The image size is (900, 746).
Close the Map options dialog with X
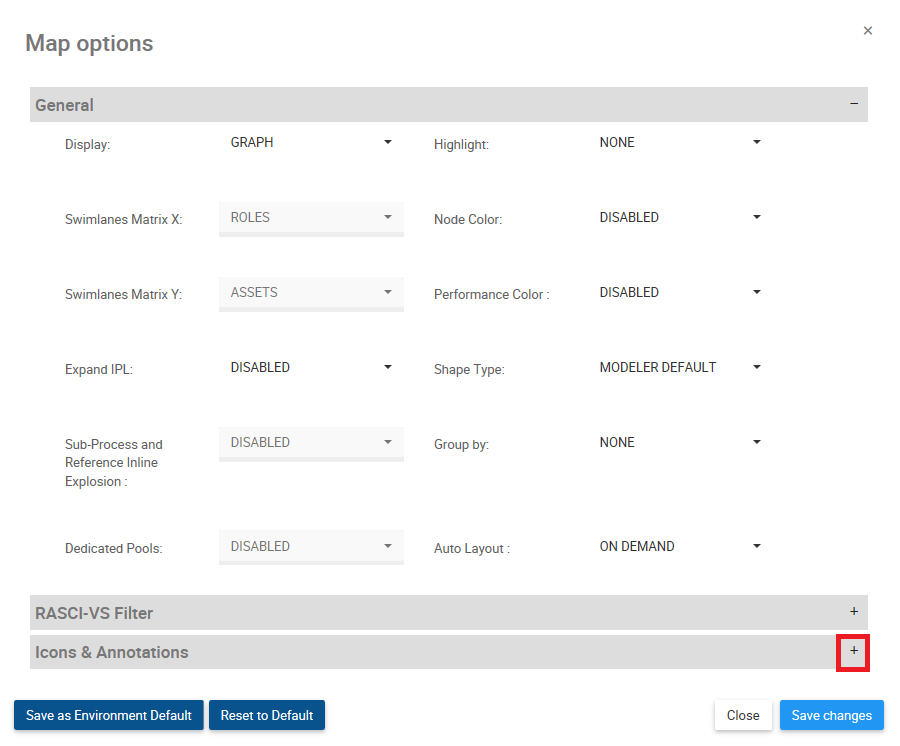[868, 31]
